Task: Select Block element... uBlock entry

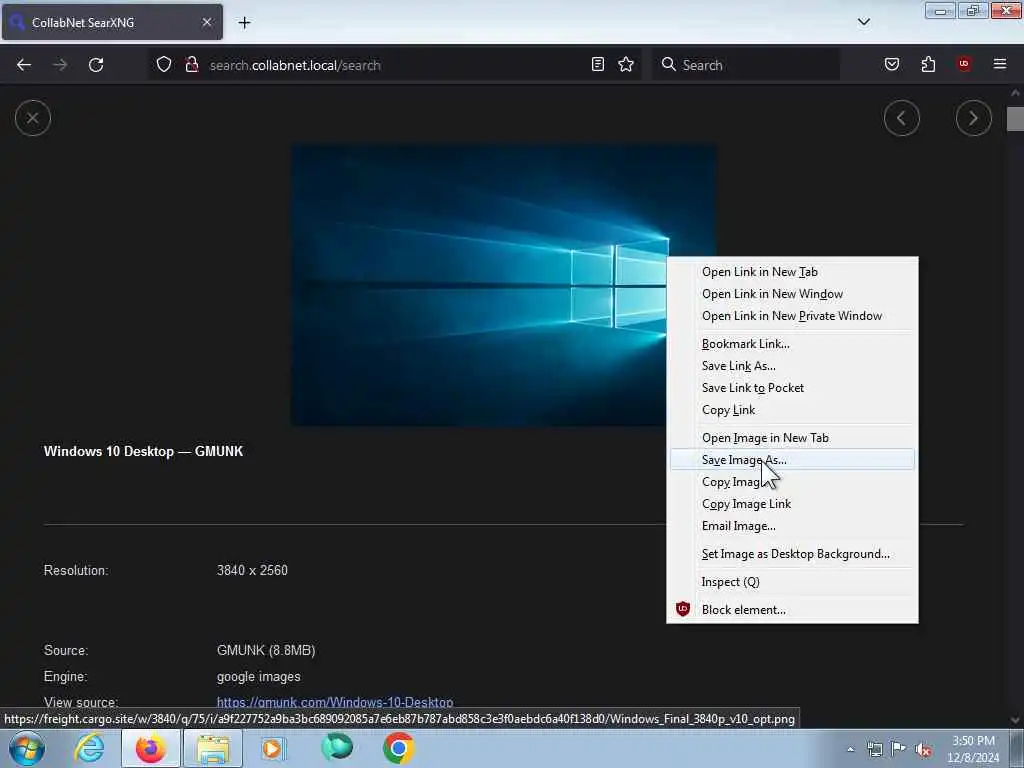Action: 792,610
